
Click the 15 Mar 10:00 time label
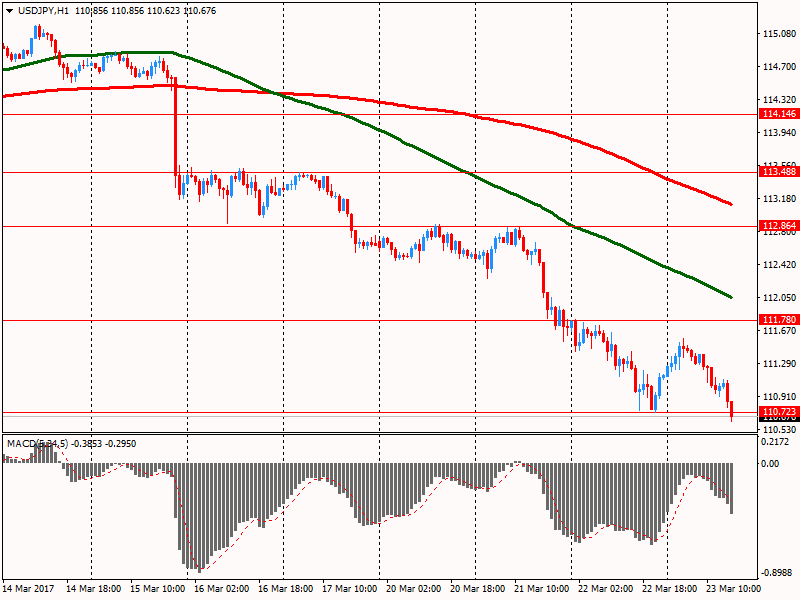click(x=158, y=589)
